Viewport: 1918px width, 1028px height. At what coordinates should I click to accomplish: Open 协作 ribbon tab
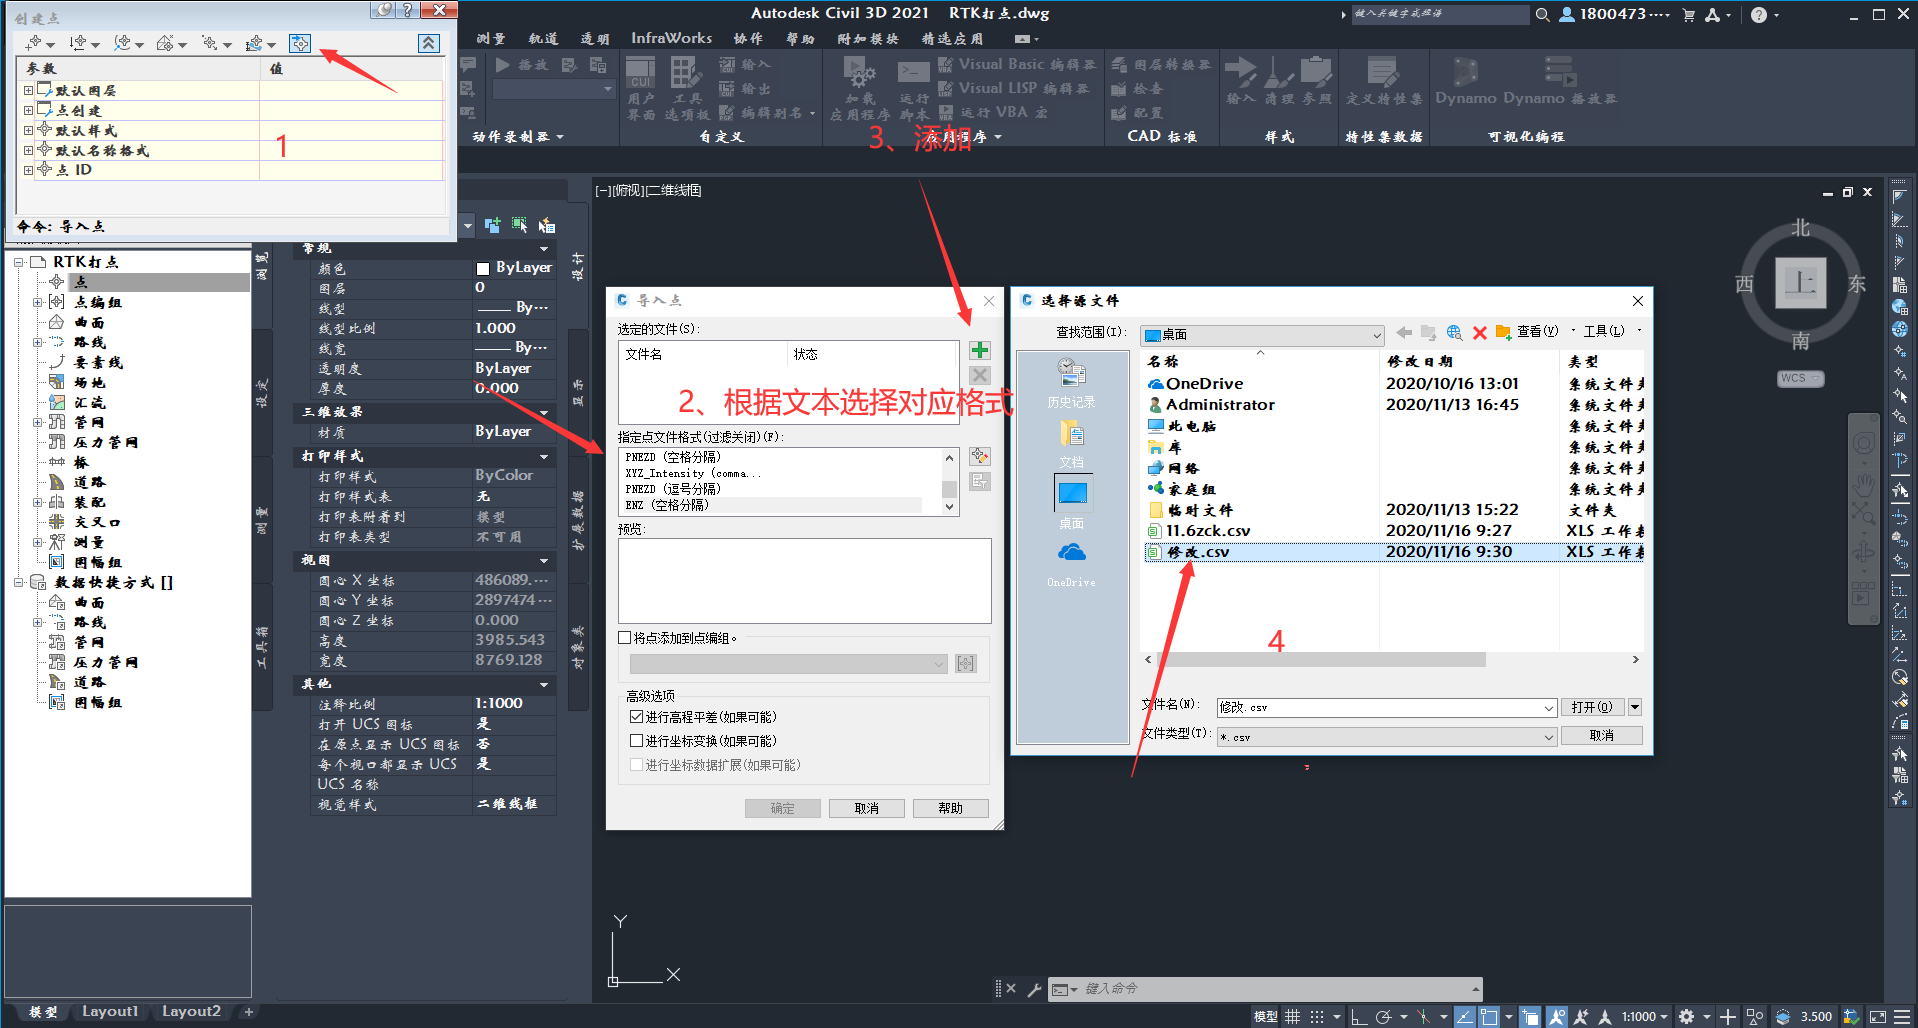[747, 38]
